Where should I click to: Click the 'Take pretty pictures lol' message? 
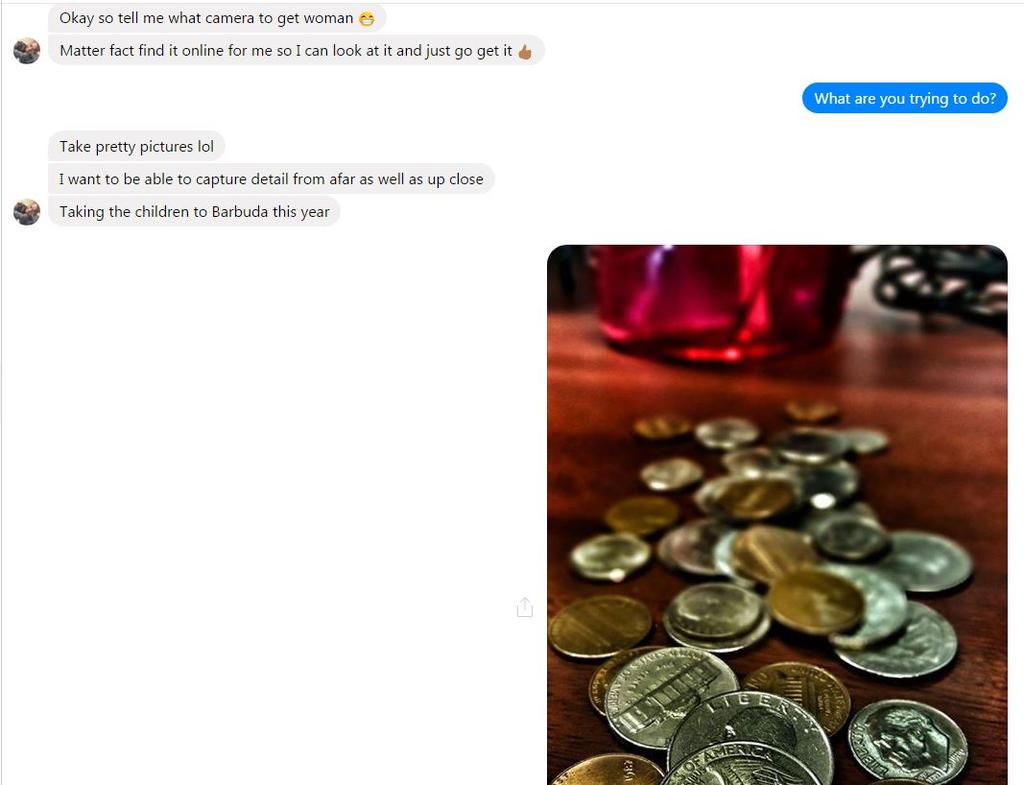pyautogui.click(x=136, y=146)
